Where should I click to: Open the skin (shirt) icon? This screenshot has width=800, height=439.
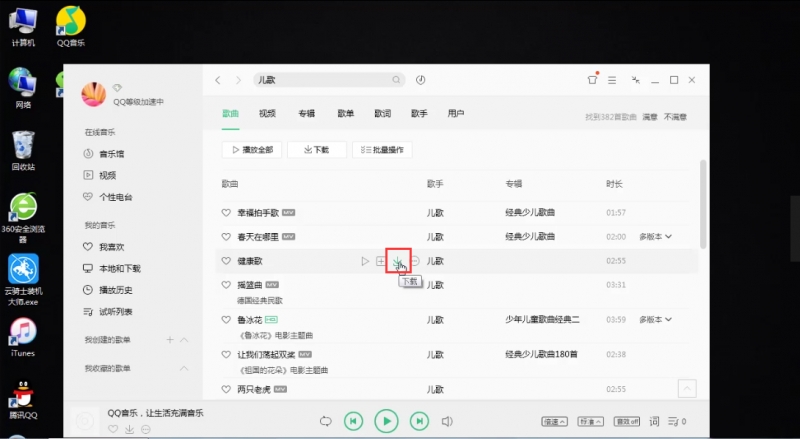pyautogui.click(x=592, y=80)
